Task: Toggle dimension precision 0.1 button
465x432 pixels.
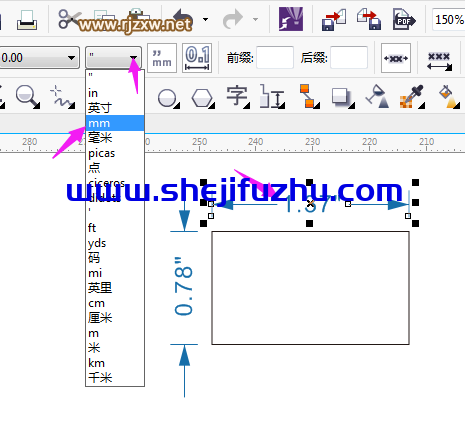Action: click(197, 58)
